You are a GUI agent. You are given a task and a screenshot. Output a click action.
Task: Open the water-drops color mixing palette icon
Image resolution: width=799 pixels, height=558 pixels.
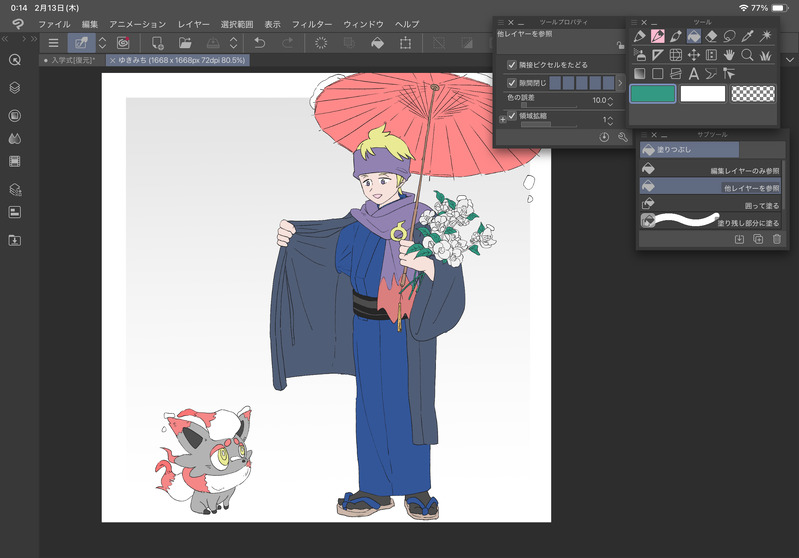(15, 139)
